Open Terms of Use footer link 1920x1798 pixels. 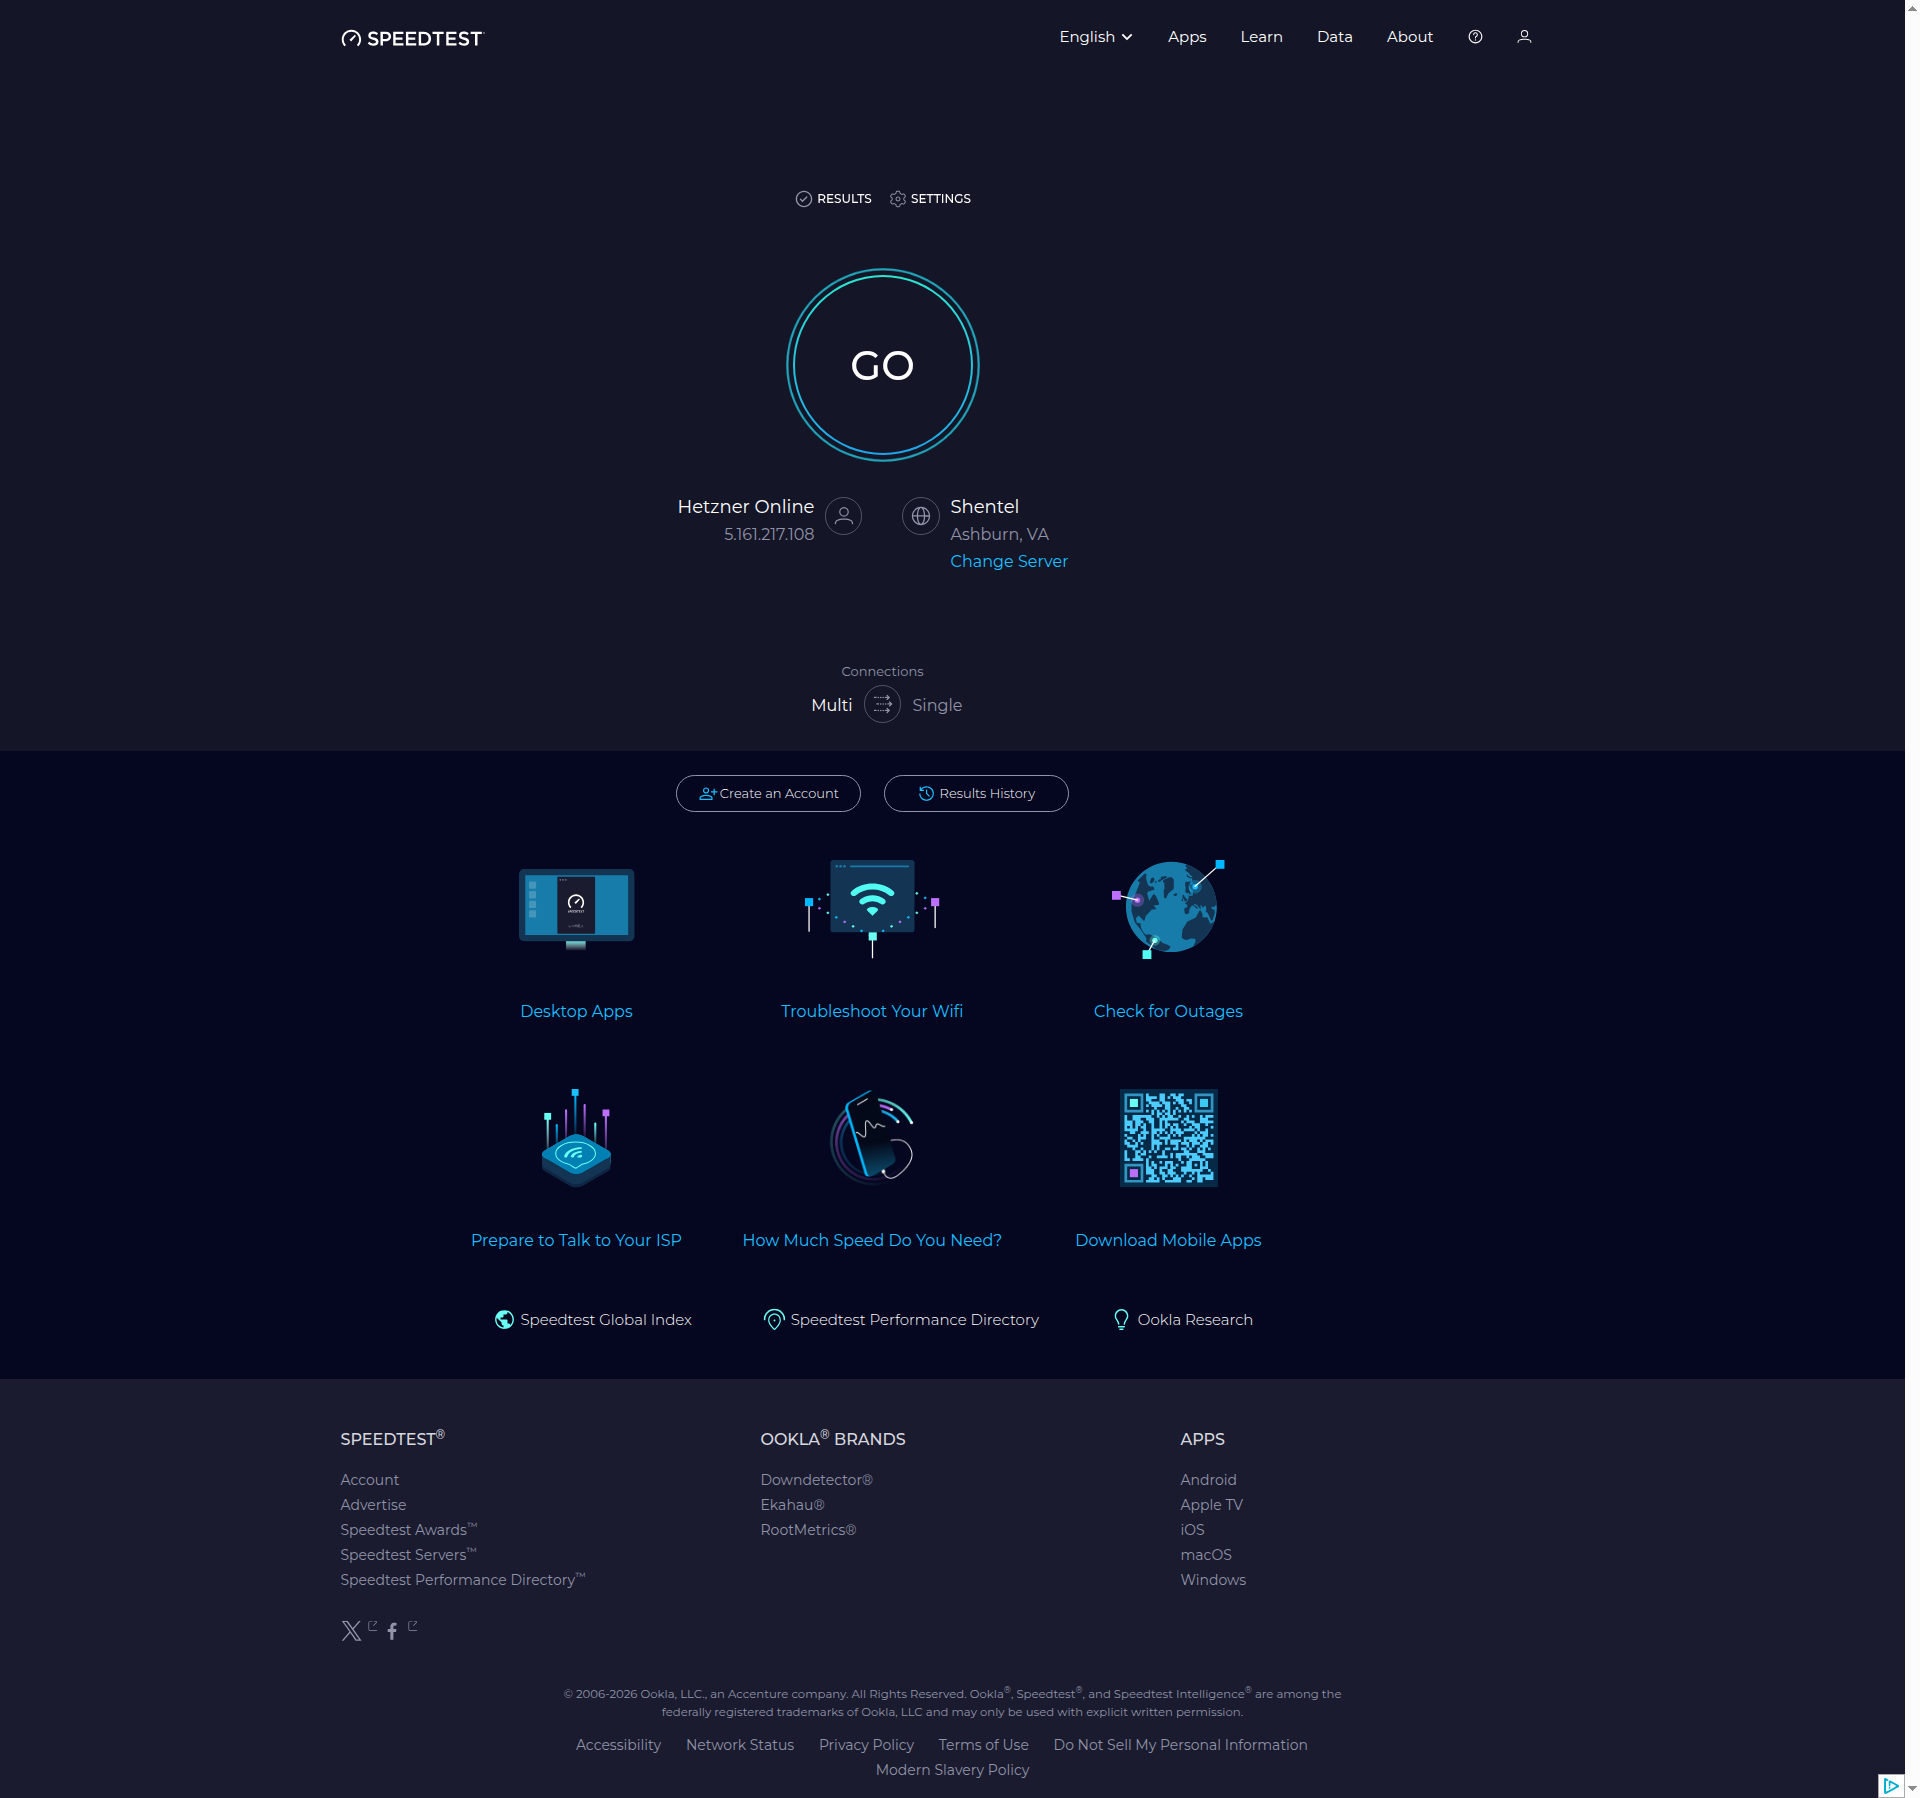pos(983,1745)
